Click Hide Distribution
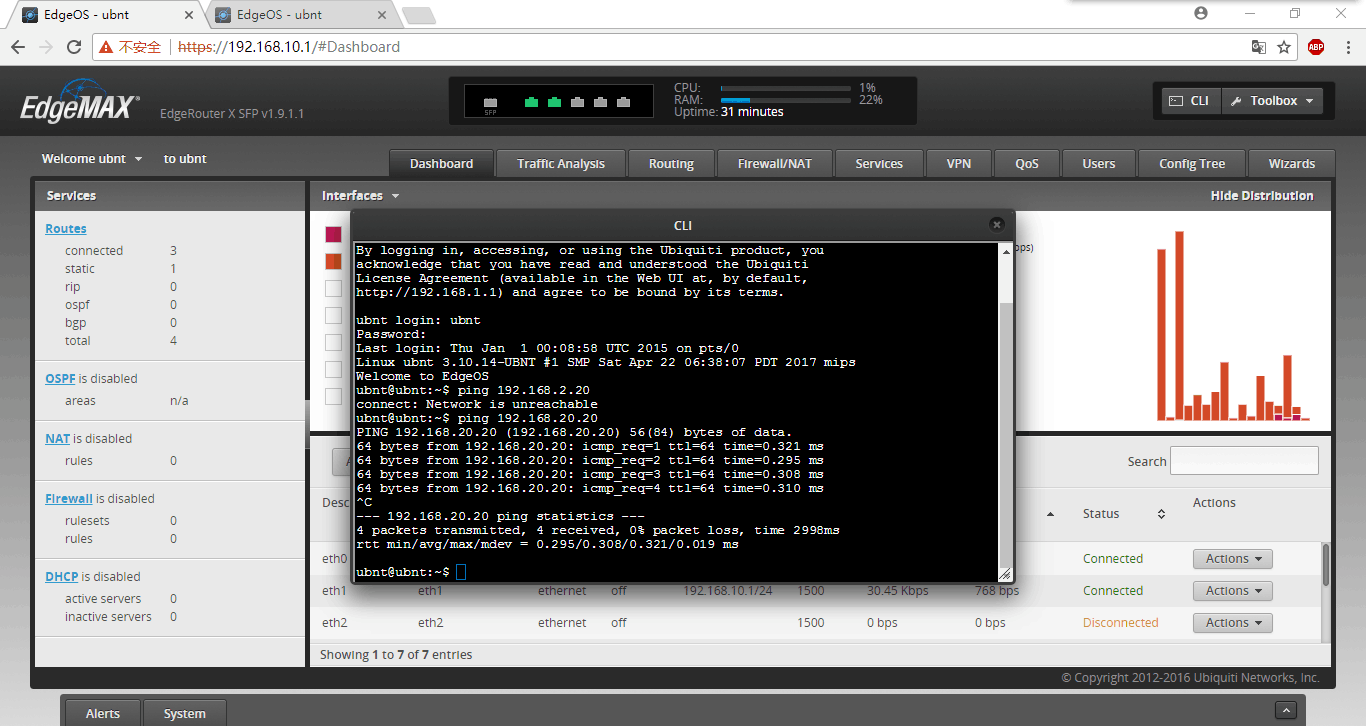1366x726 pixels. (1262, 196)
